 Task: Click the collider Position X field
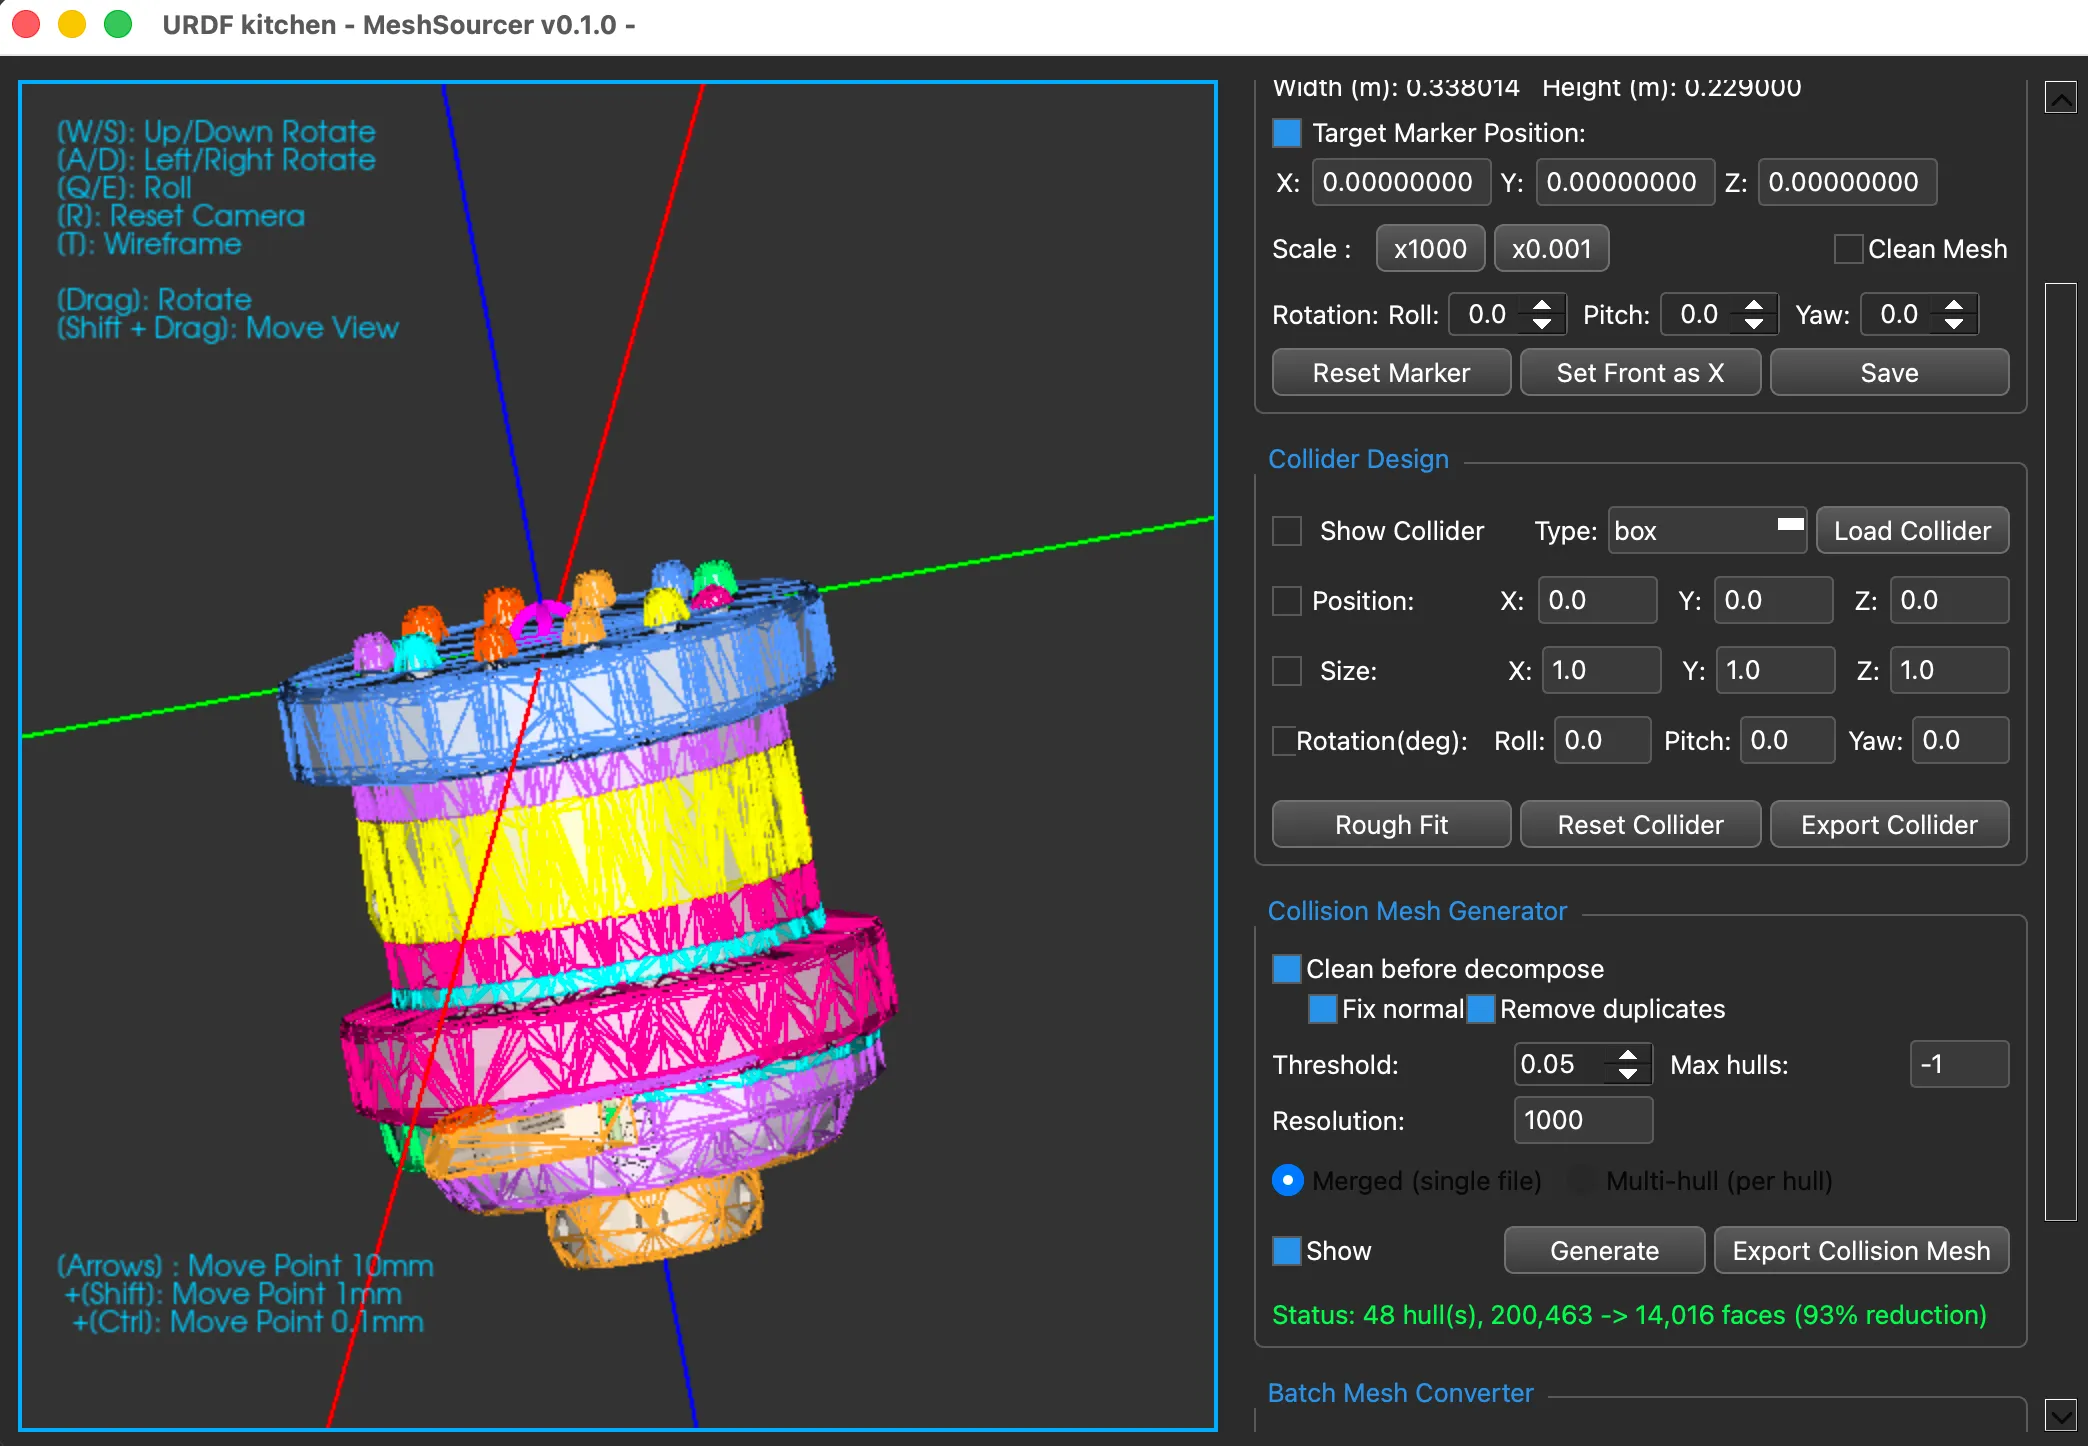pyautogui.click(x=1597, y=601)
